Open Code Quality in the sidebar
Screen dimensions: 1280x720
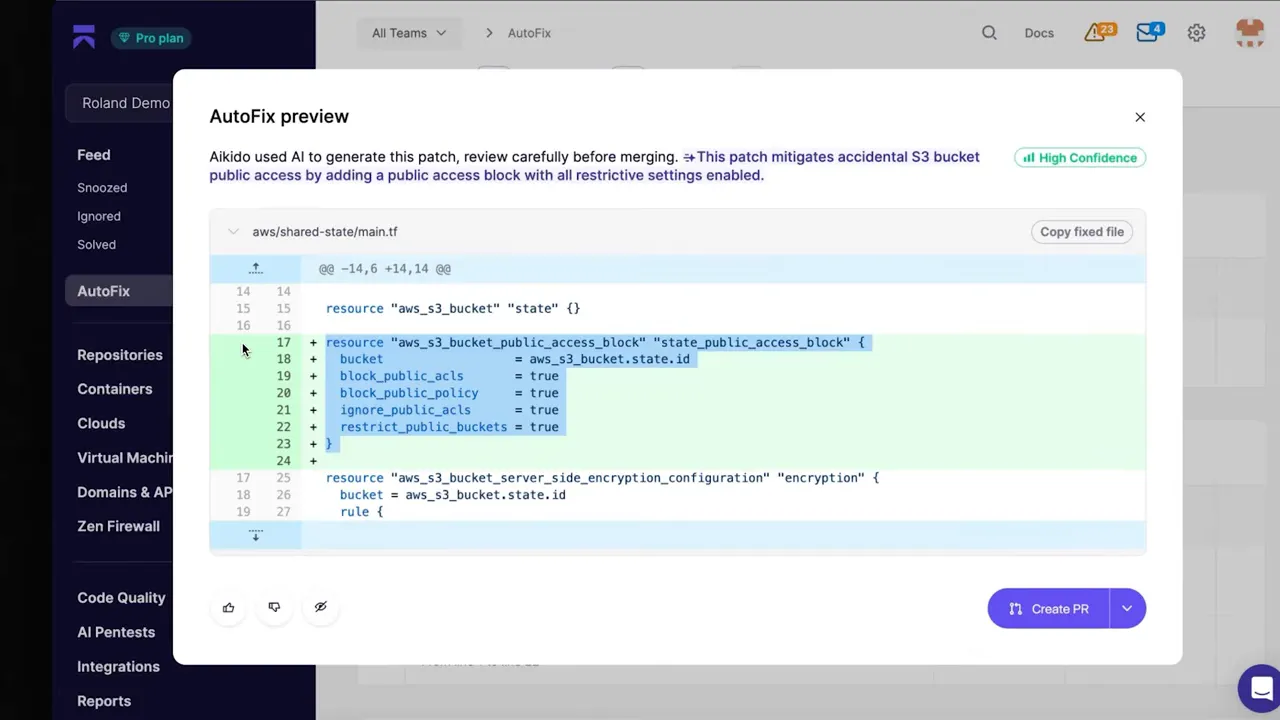(121, 598)
